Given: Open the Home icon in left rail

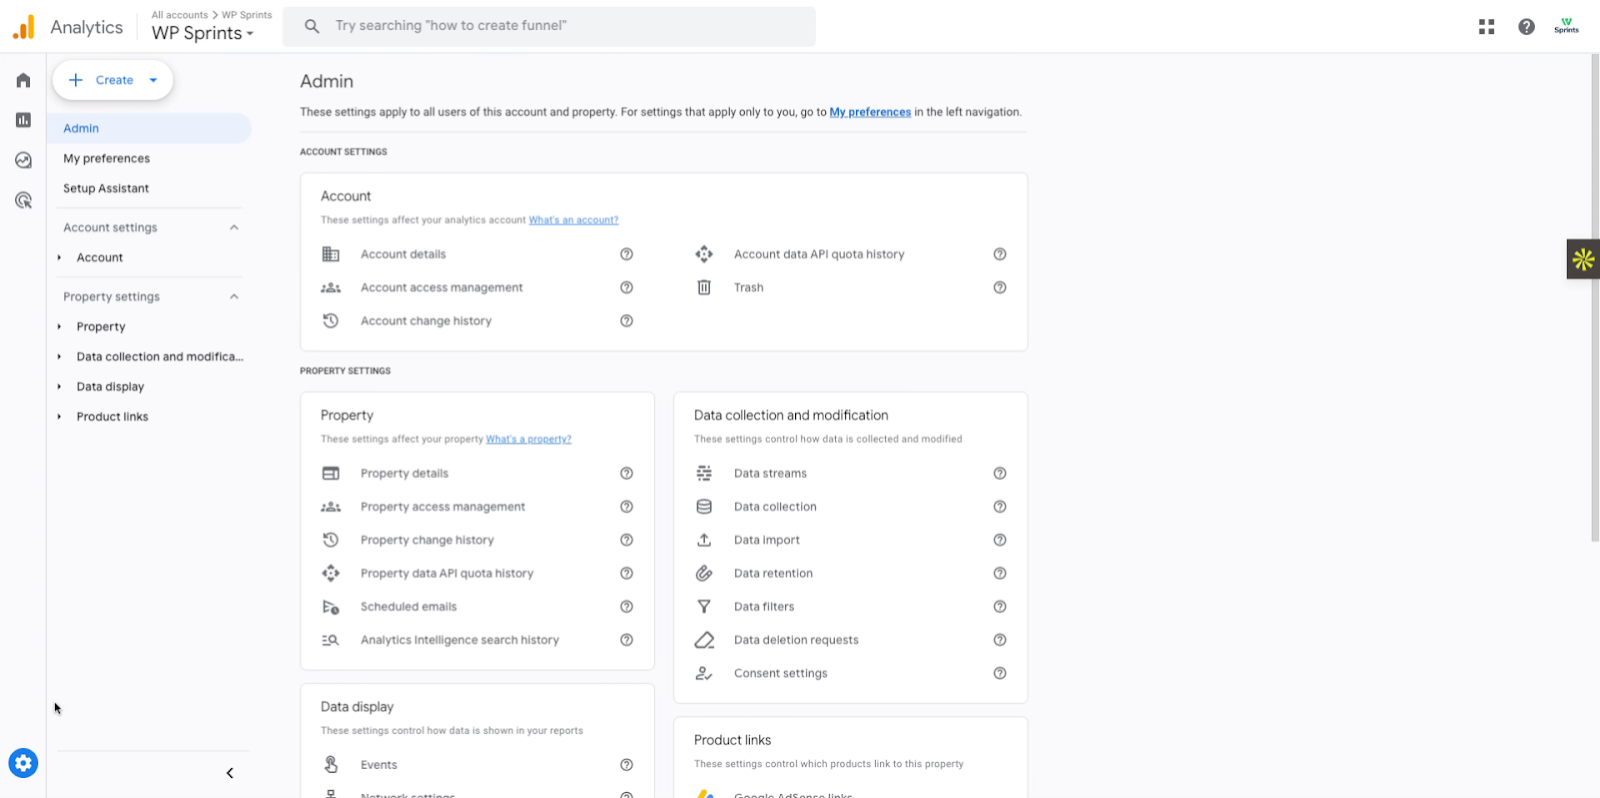Looking at the screenshot, I should 23,80.
